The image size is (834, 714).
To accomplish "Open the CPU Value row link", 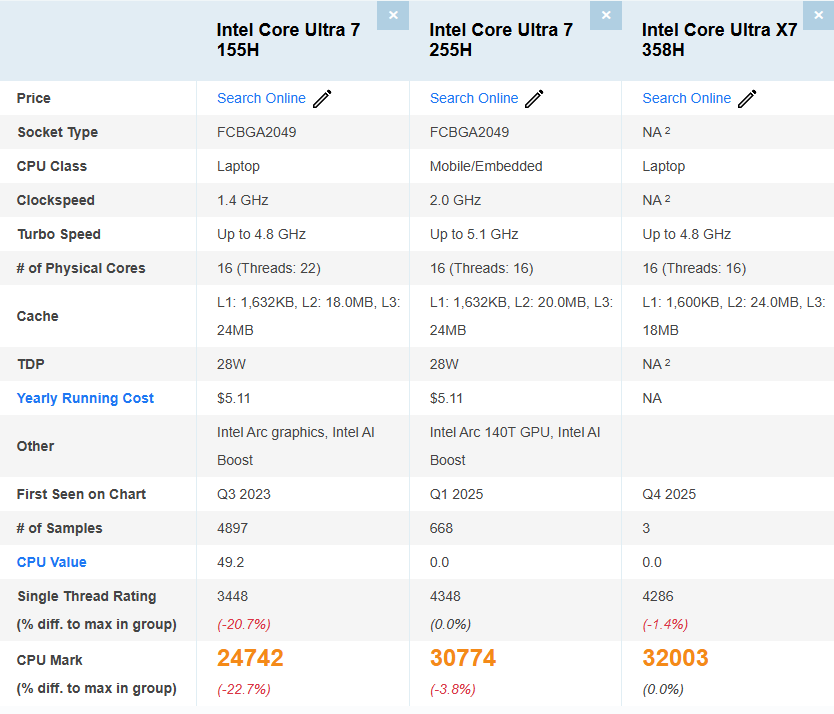I will point(51,562).
